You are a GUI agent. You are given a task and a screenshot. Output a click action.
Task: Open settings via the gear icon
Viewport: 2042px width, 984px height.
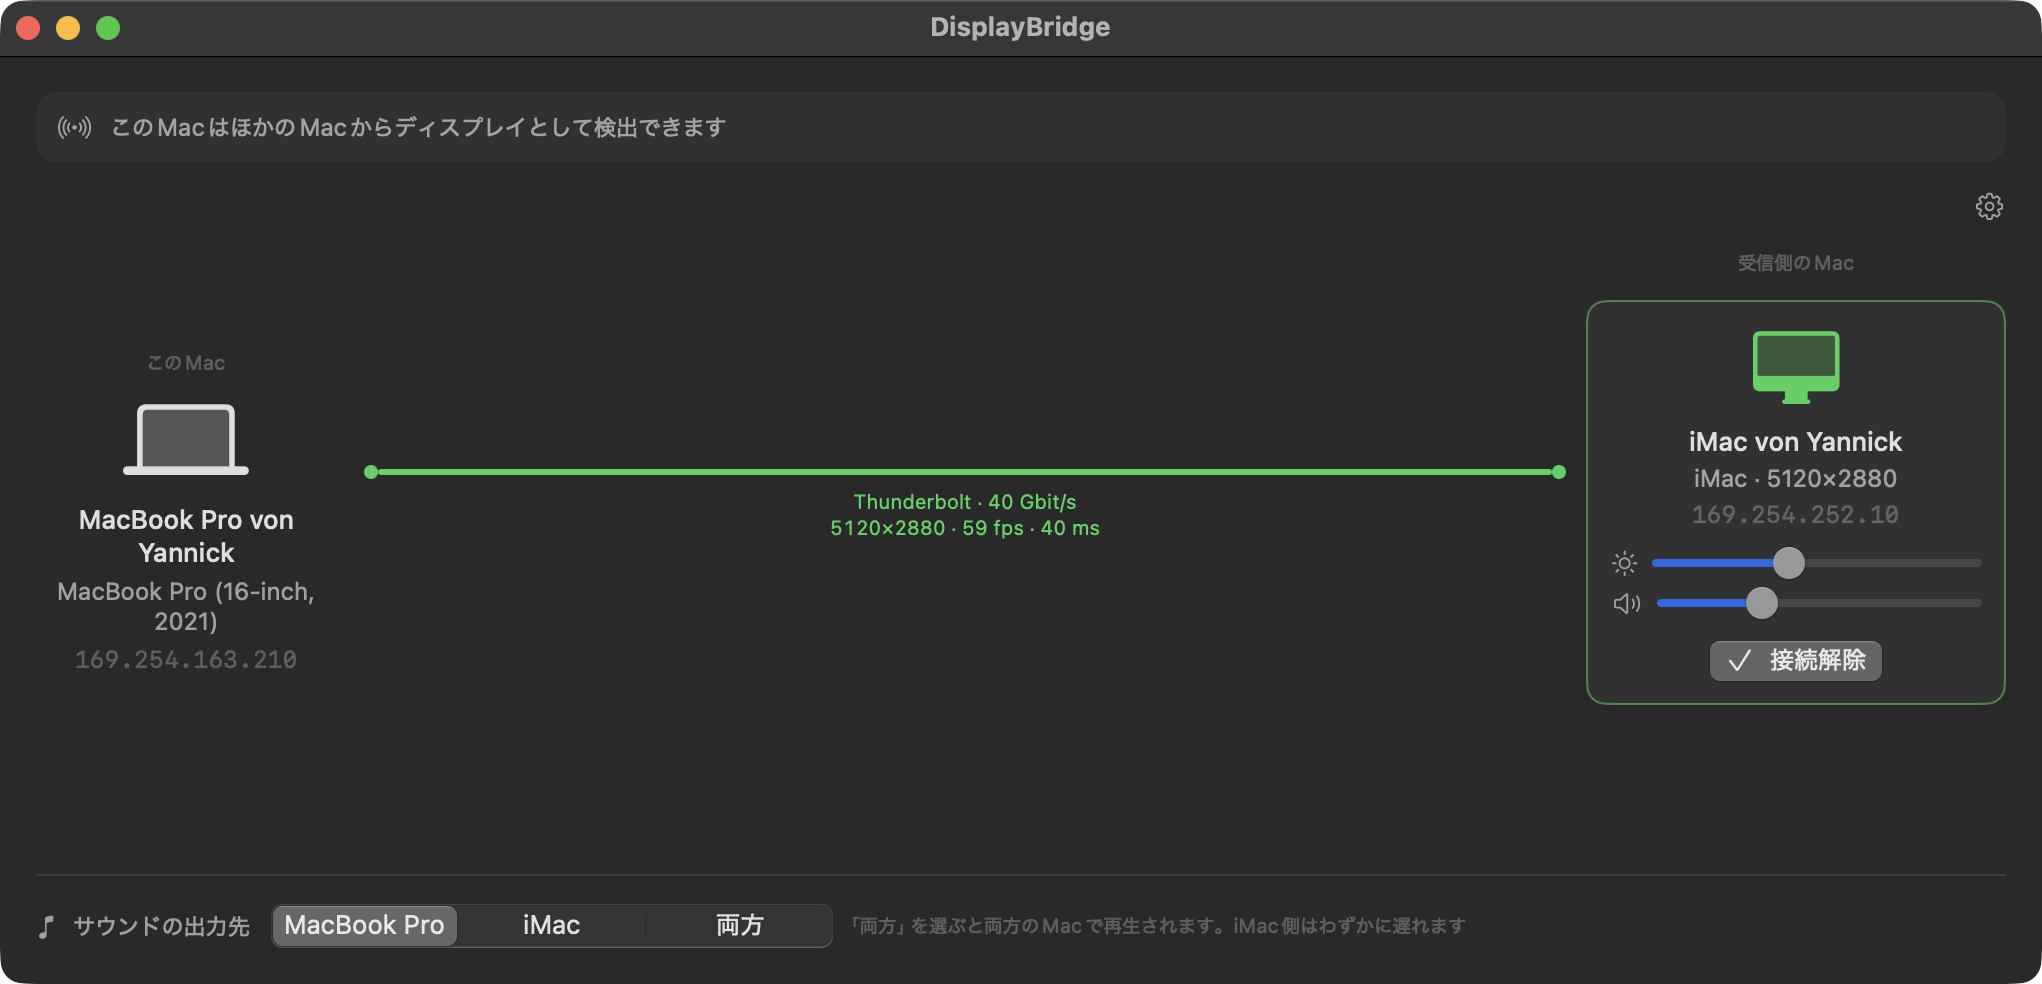1989,207
